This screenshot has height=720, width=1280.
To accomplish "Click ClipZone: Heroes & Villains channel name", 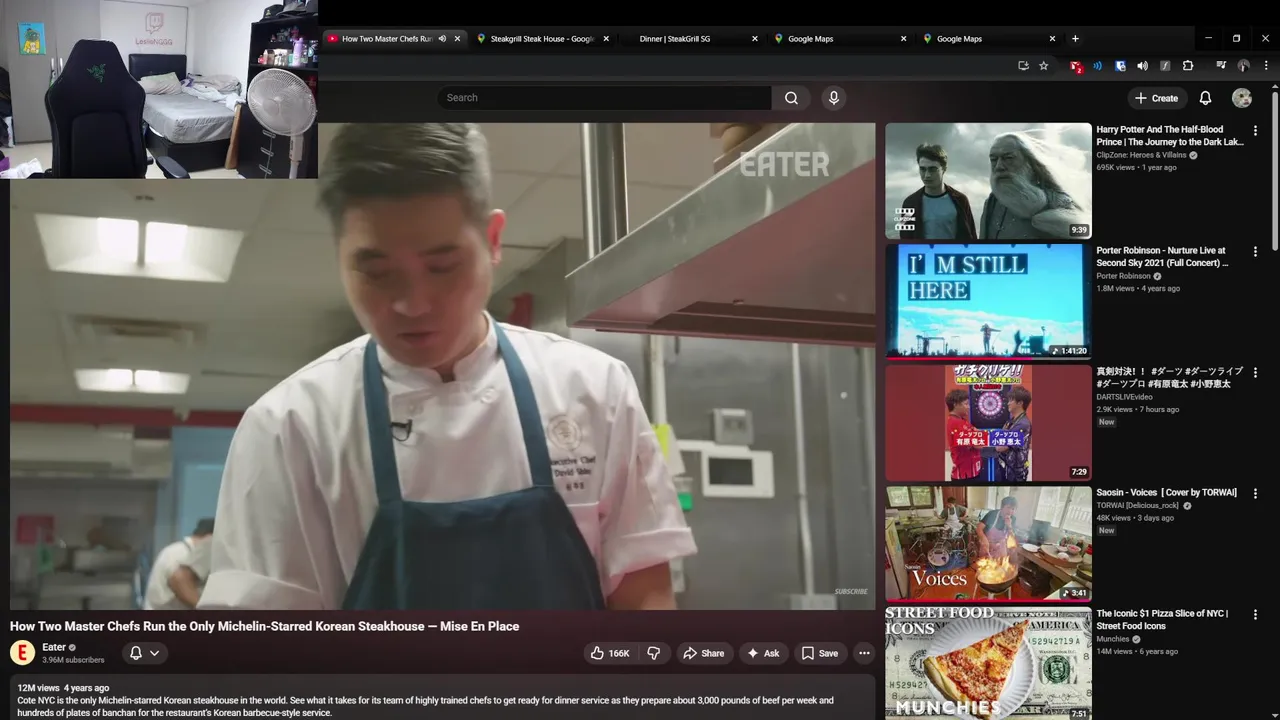I will pos(1141,155).
